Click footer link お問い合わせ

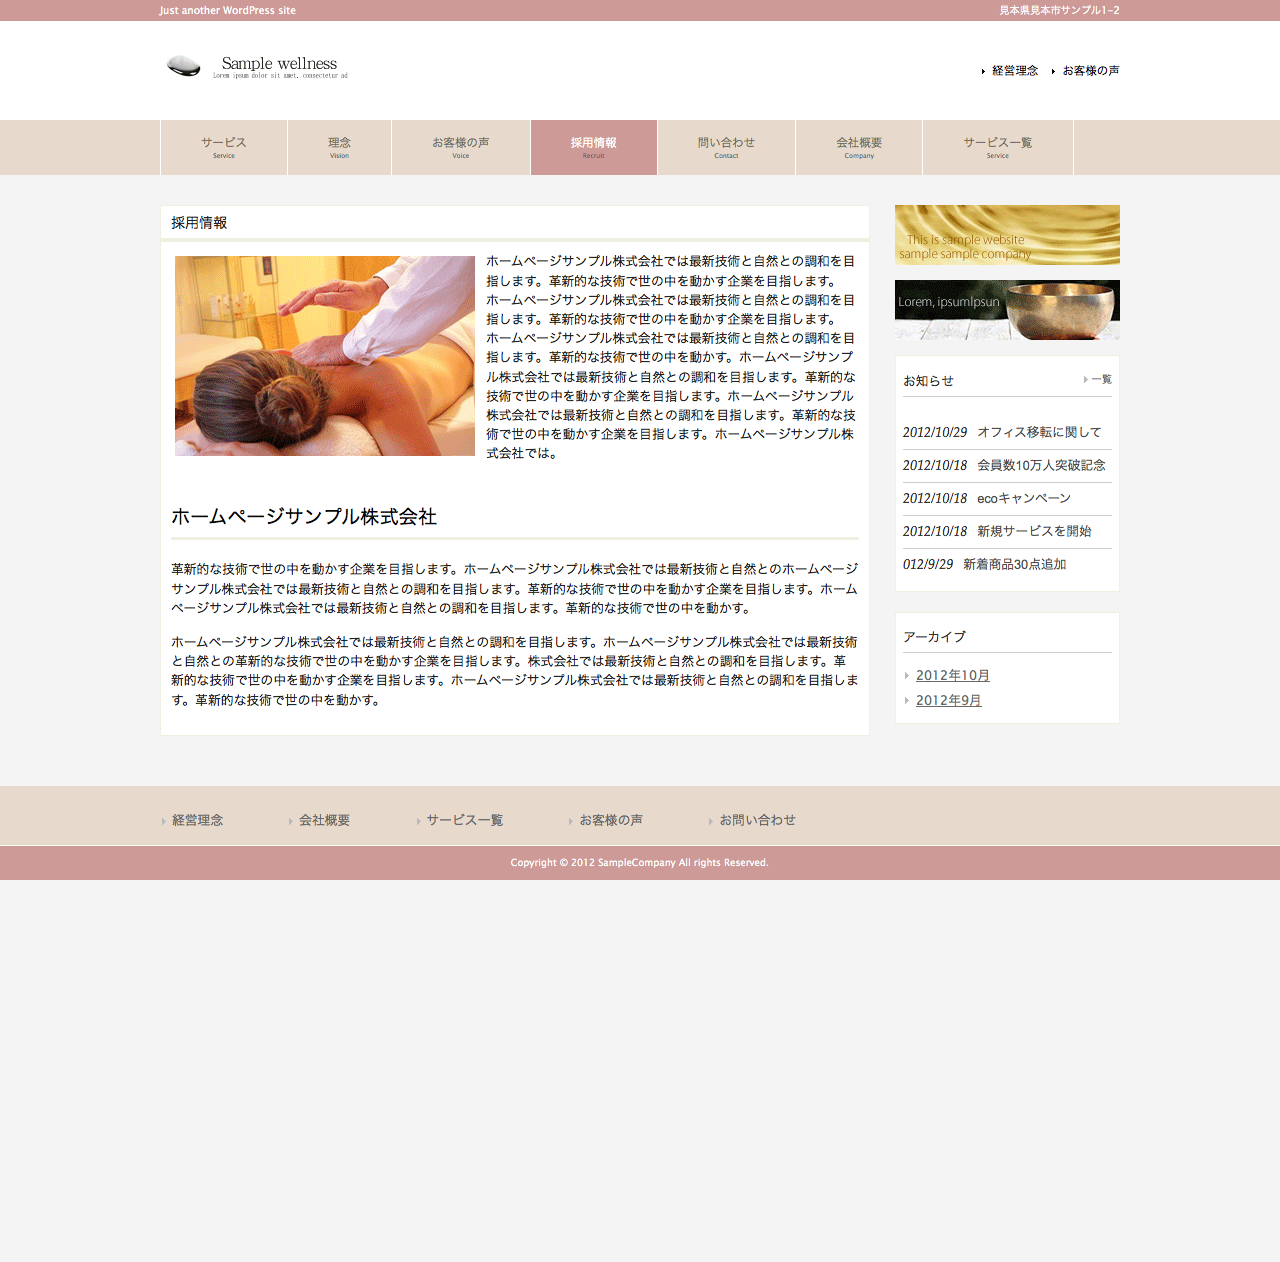(757, 820)
